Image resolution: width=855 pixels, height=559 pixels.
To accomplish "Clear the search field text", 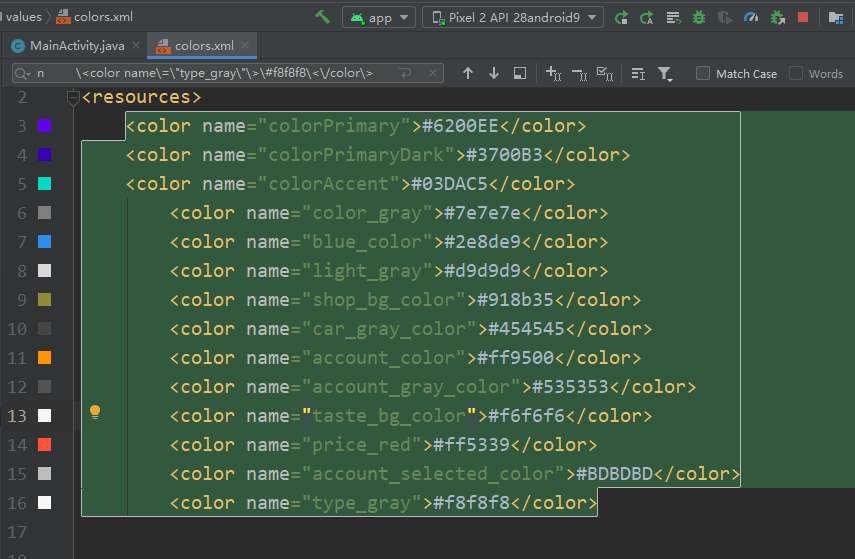I will (x=432, y=73).
